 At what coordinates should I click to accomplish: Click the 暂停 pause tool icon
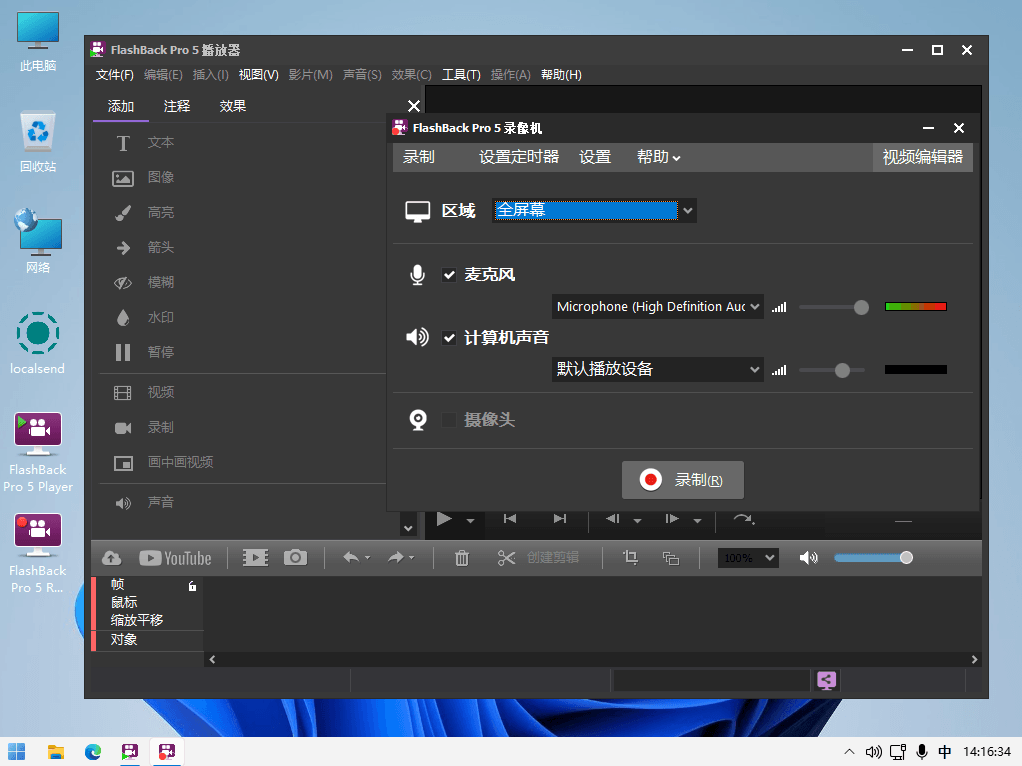pos(123,353)
